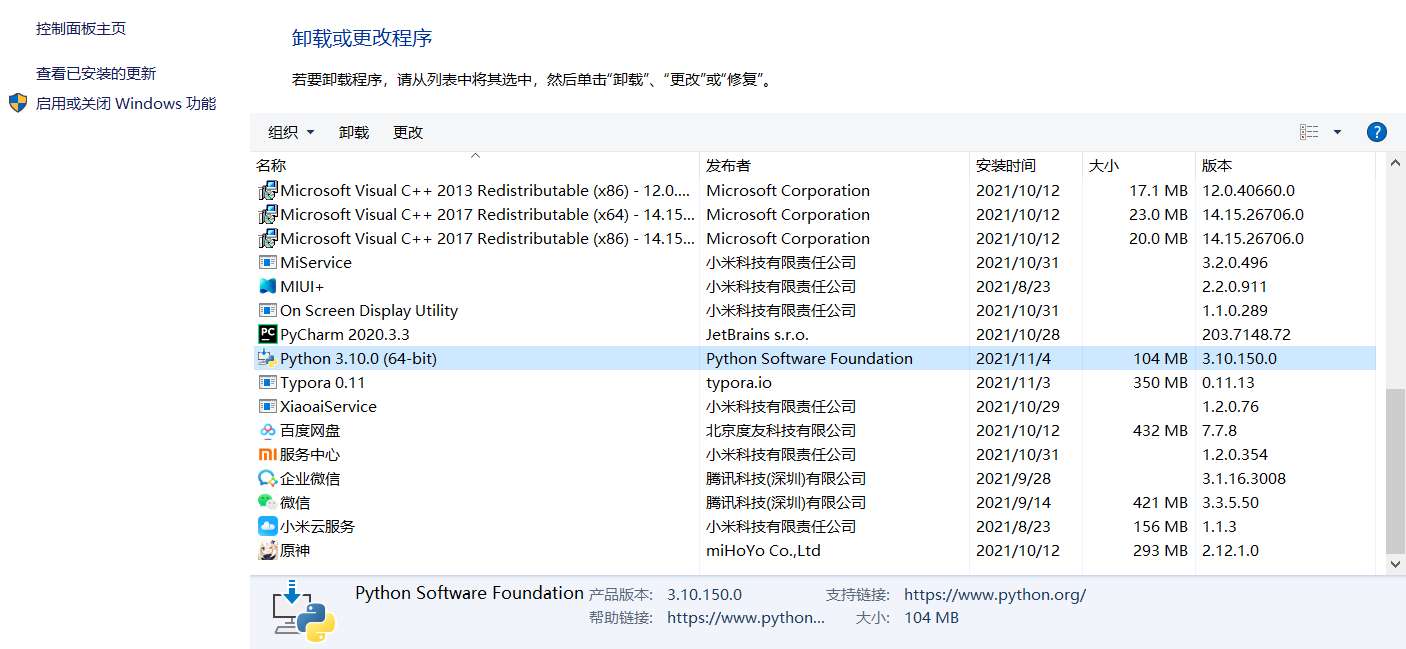
Task: Click the 432 MB size cell
Action: 1160,430
